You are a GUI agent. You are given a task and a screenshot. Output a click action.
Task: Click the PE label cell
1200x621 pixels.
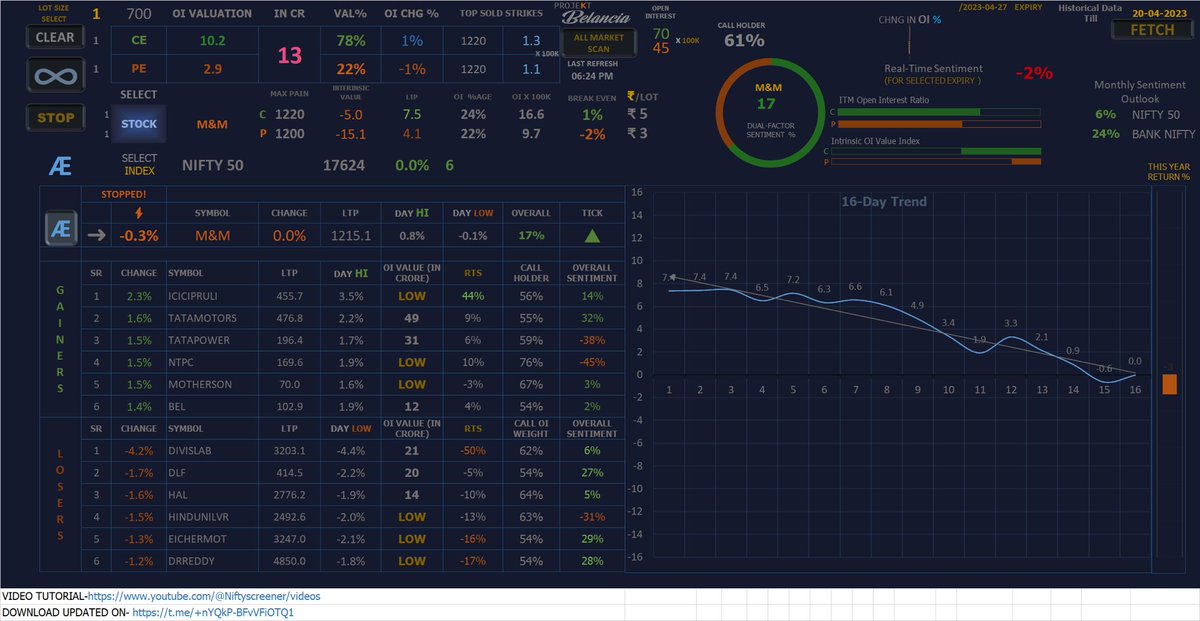click(x=139, y=69)
